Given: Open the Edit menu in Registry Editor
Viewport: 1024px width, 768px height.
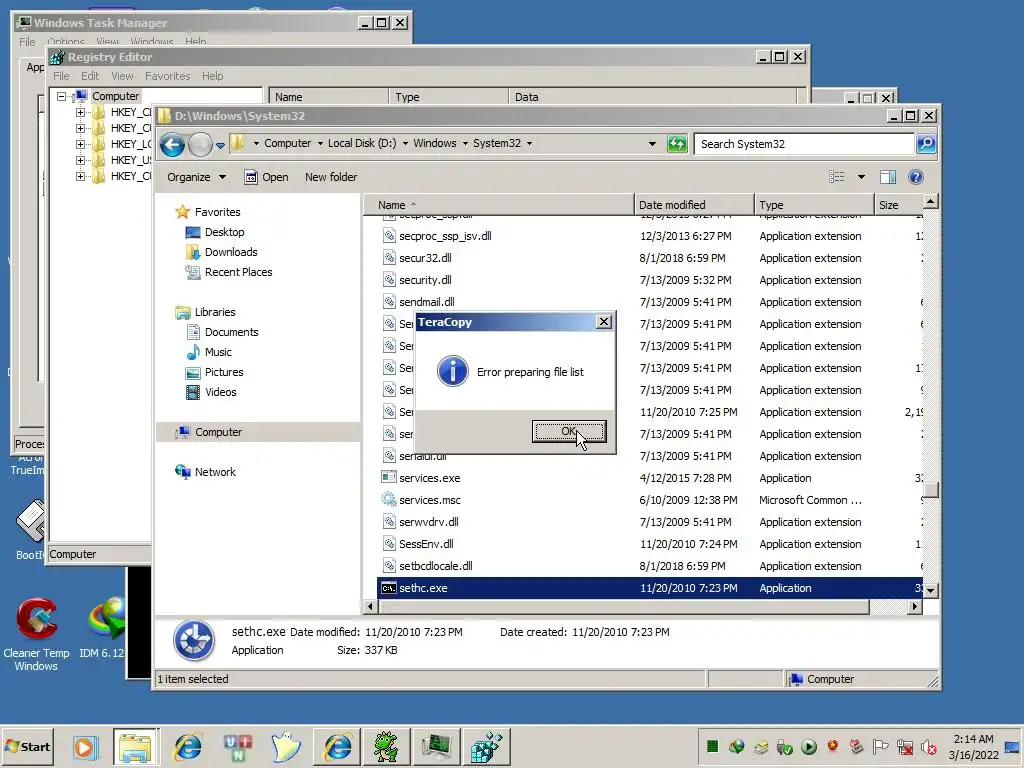Looking at the screenshot, I should pos(90,76).
